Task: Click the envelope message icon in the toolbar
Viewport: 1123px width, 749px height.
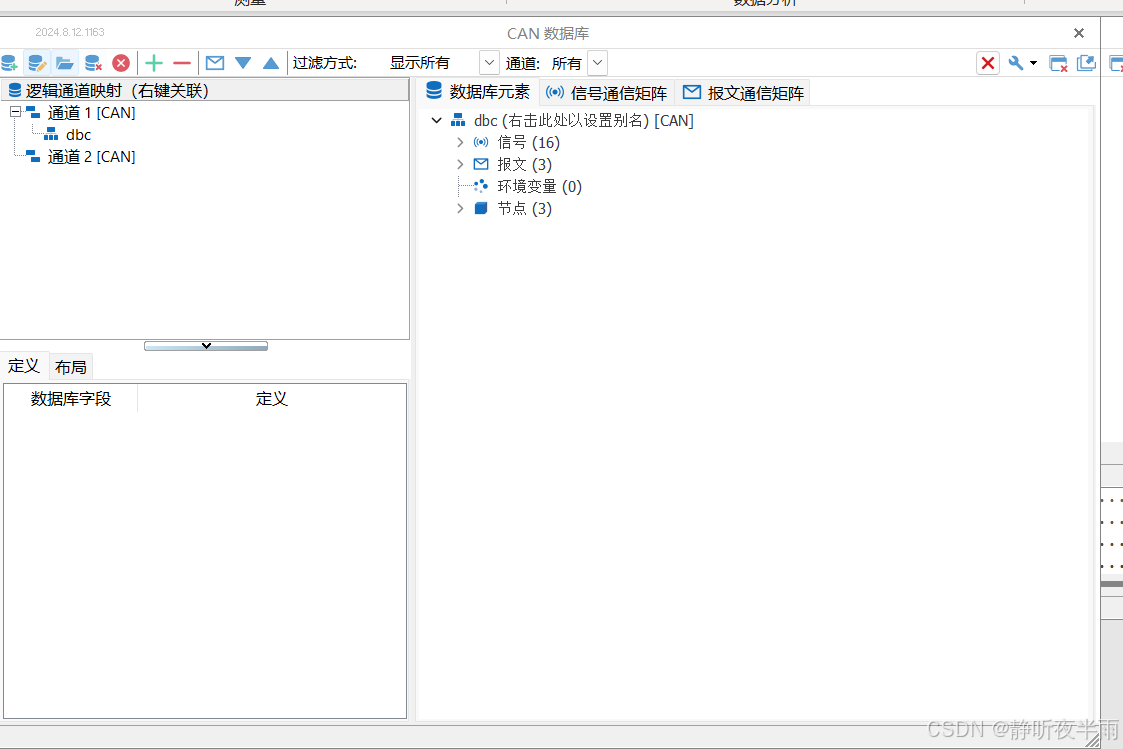Action: click(215, 63)
